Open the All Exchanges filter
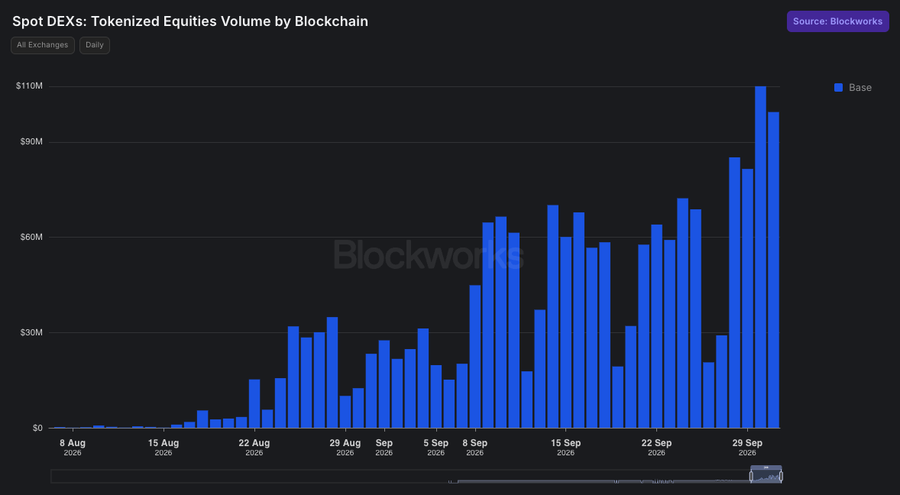Image resolution: width=900 pixels, height=495 pixels. (x=42, y=45)
